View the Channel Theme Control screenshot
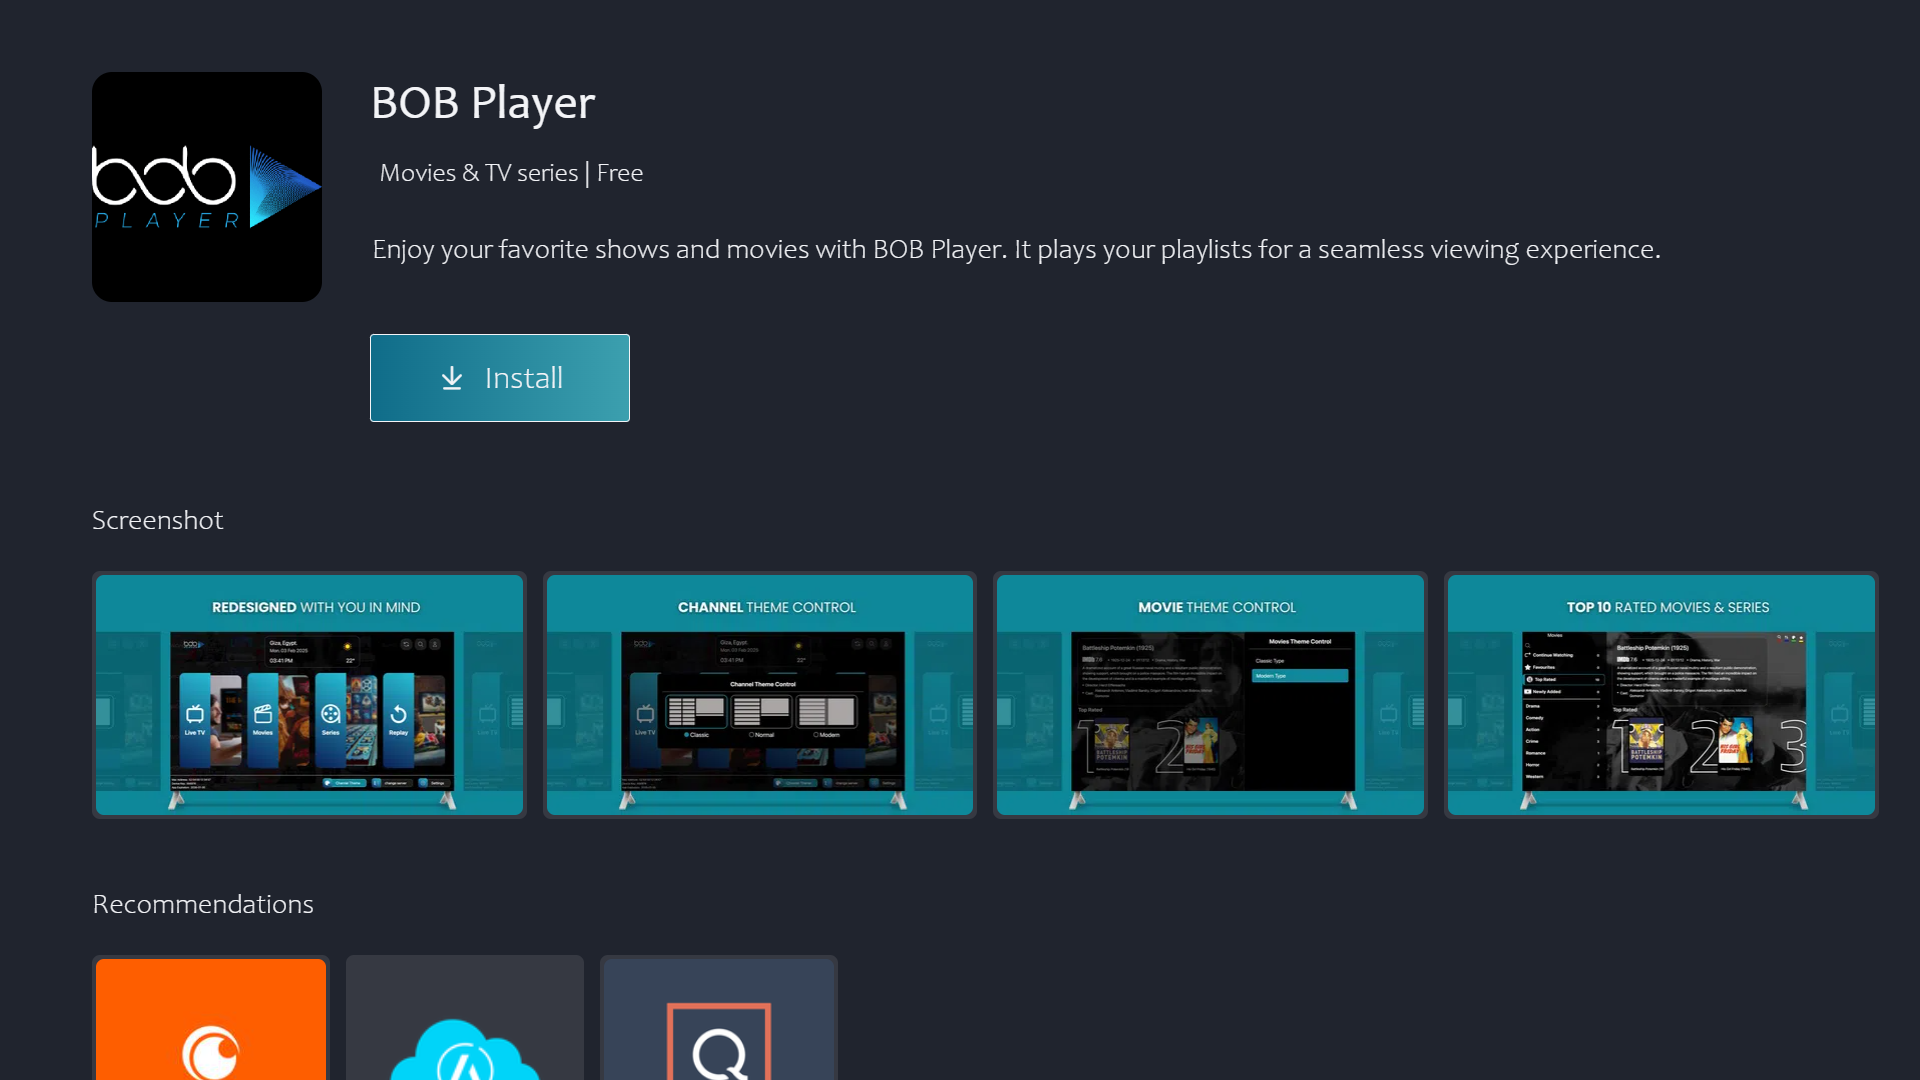This screenshot has width=1920, height=1080. pyautogui.click(x=760, y=695)
